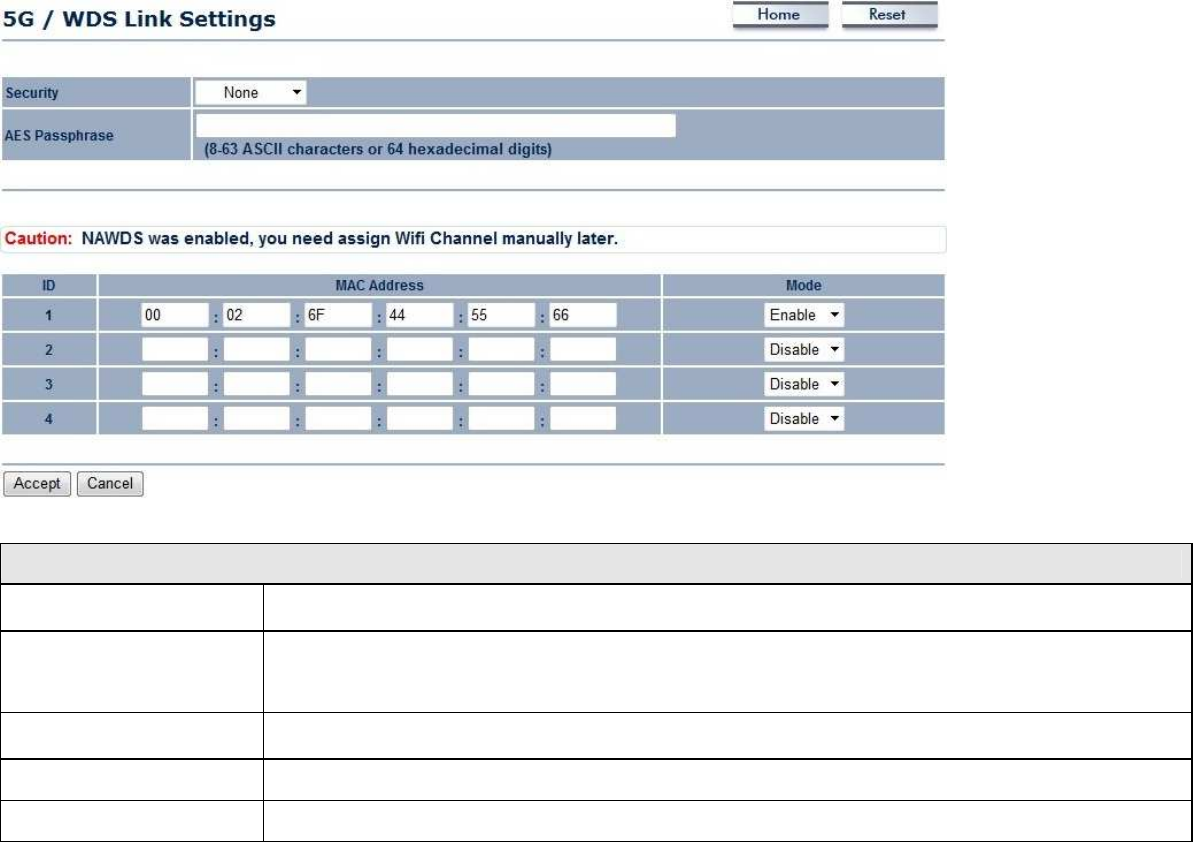Click the first MAC field in row 2

174,350
